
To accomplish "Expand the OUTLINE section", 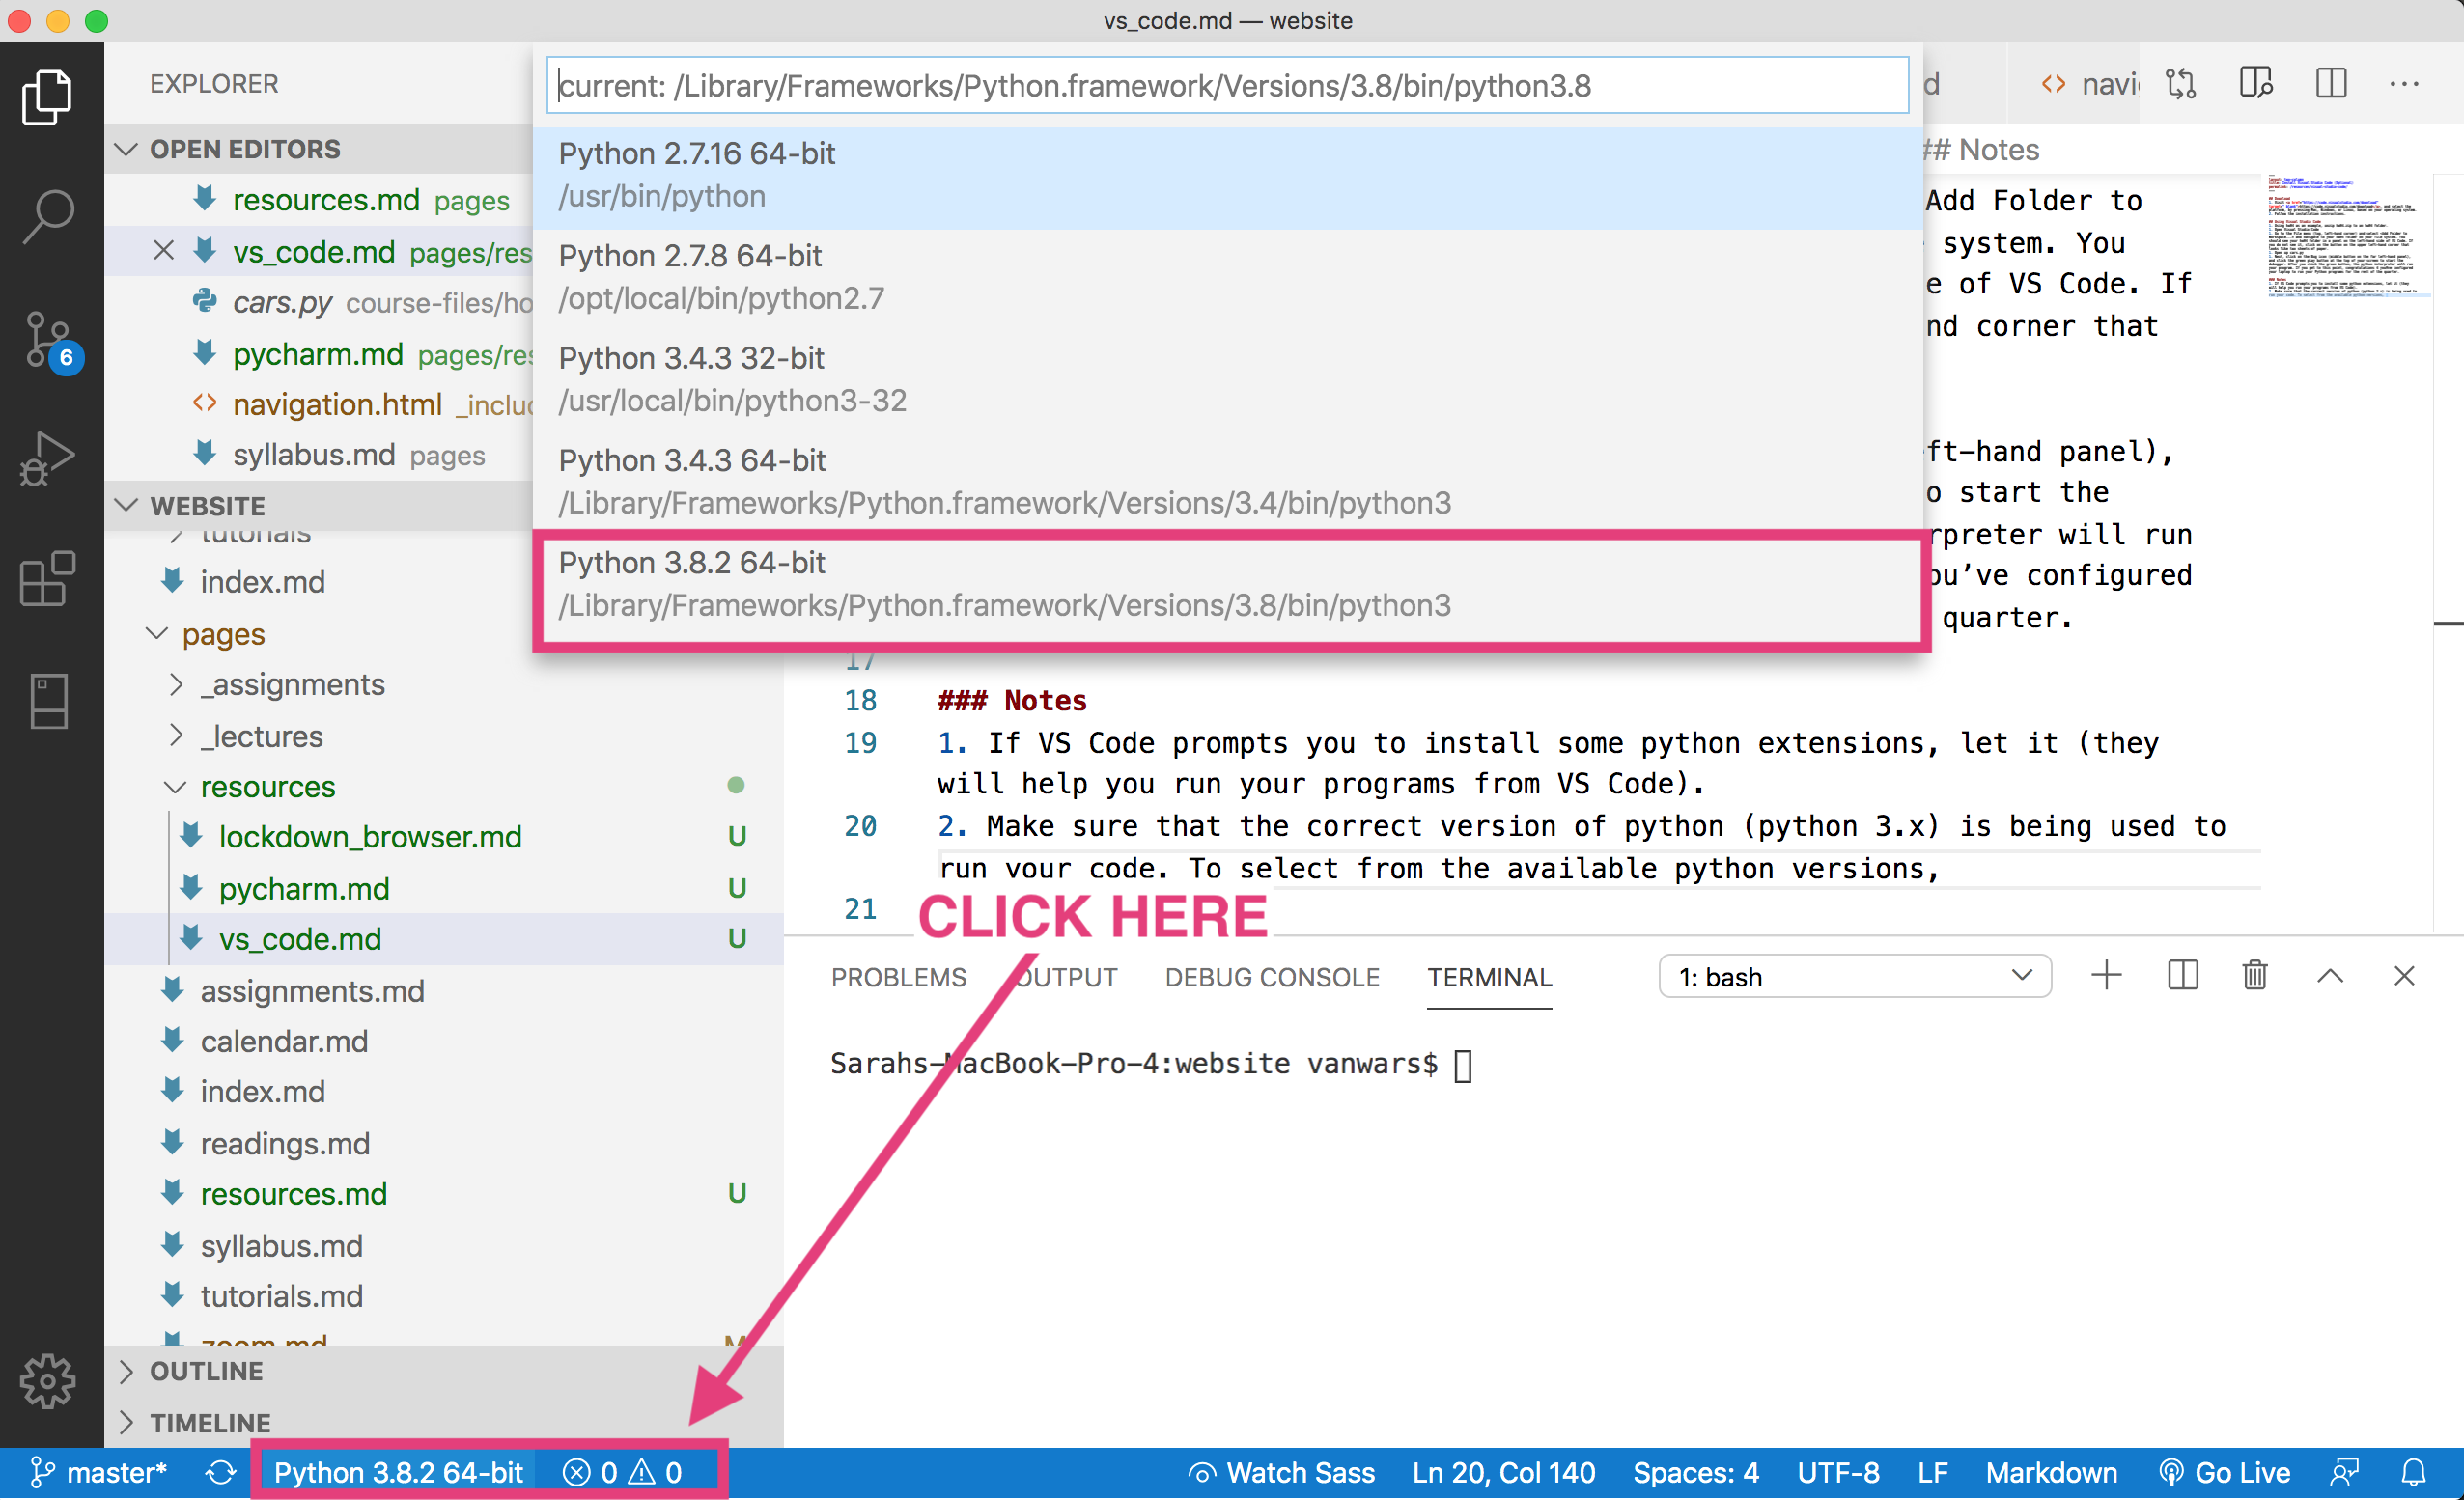I will tap(206, 1371).
